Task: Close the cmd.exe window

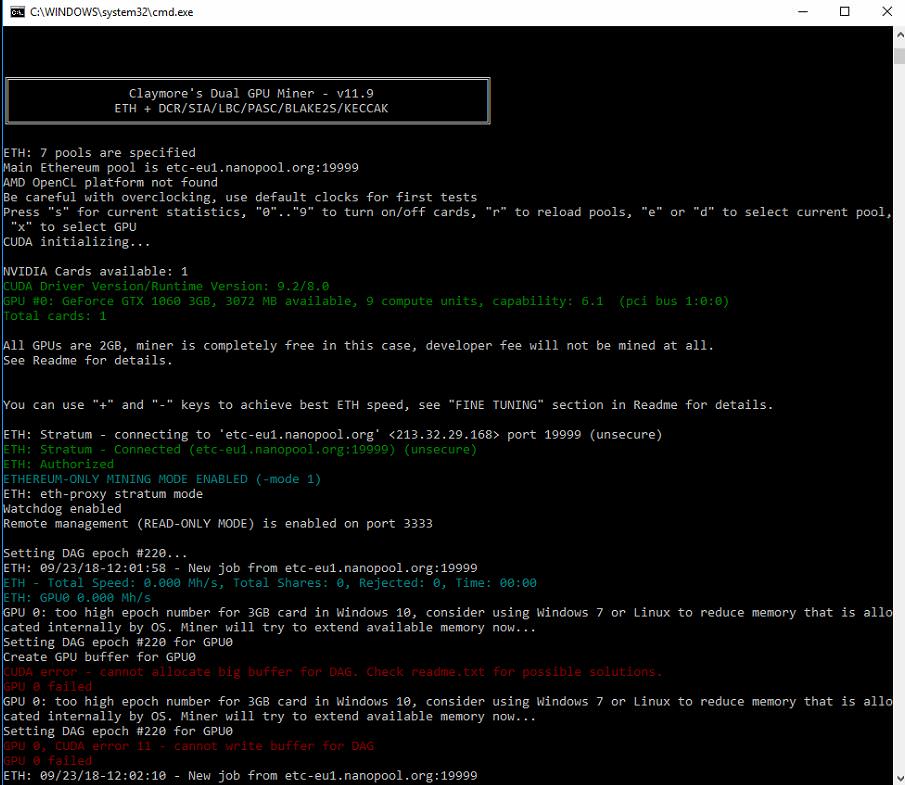Action: 887,12
